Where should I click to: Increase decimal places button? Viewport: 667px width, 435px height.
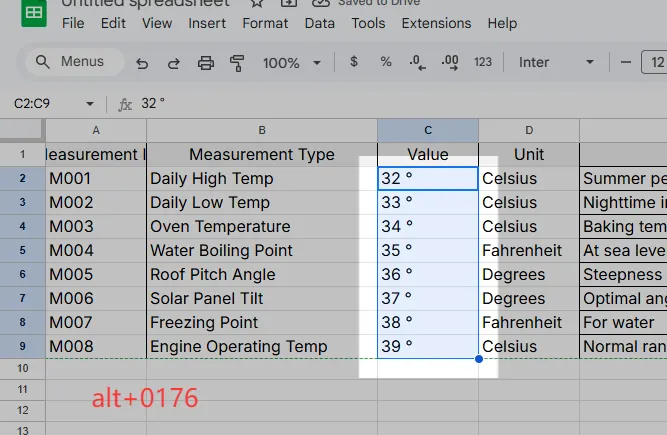(x=450, y=62)
